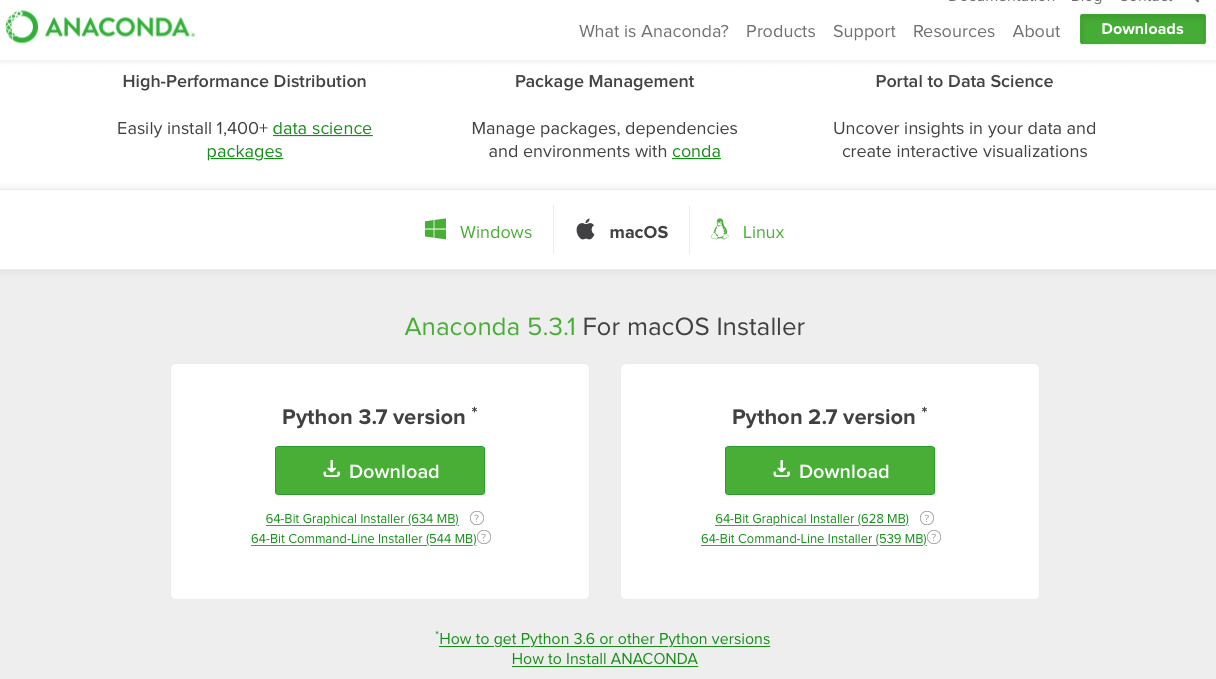Click help icon beside 539 MB command-line installer
The width and height of the screenshot is (1216, 679).
tap(934, 538)
